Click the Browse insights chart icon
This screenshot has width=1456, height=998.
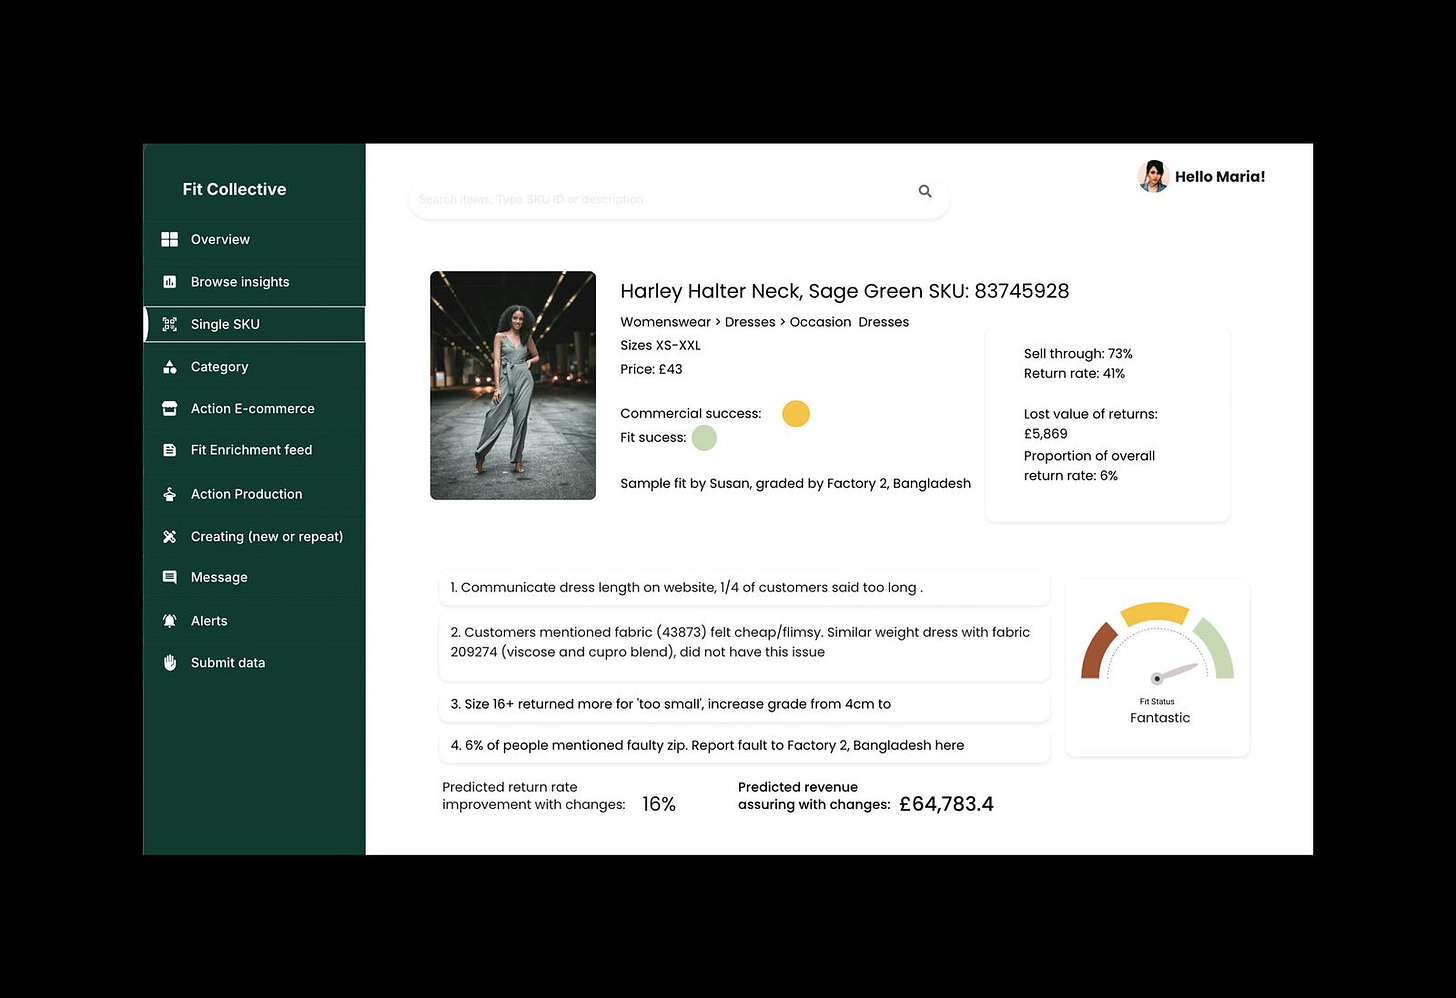pyautogui.click(x=170, y=281)
